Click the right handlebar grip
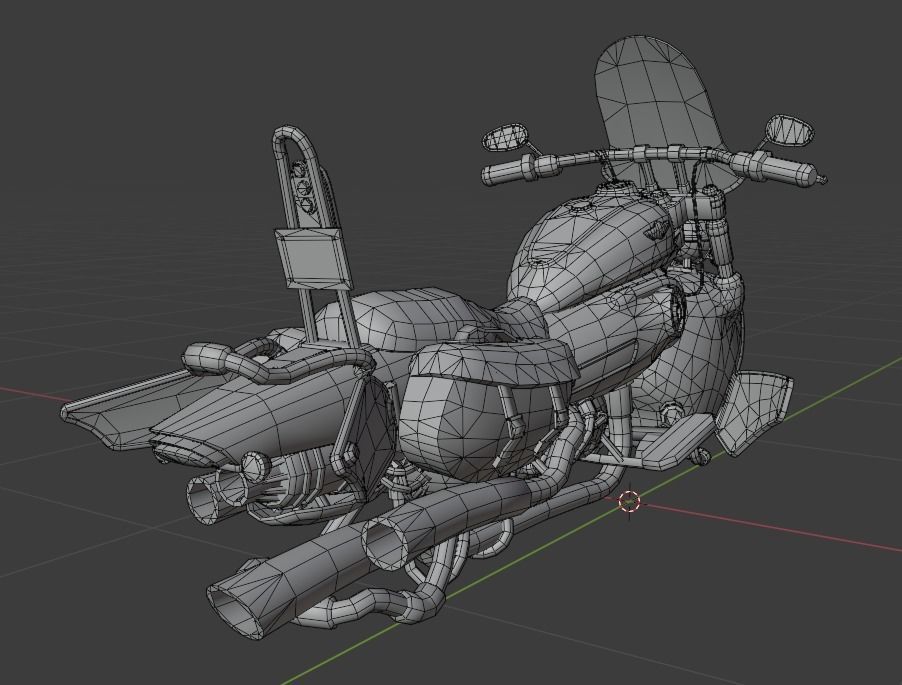This screenshot has width=902, height=685. (x=791, y=169)
